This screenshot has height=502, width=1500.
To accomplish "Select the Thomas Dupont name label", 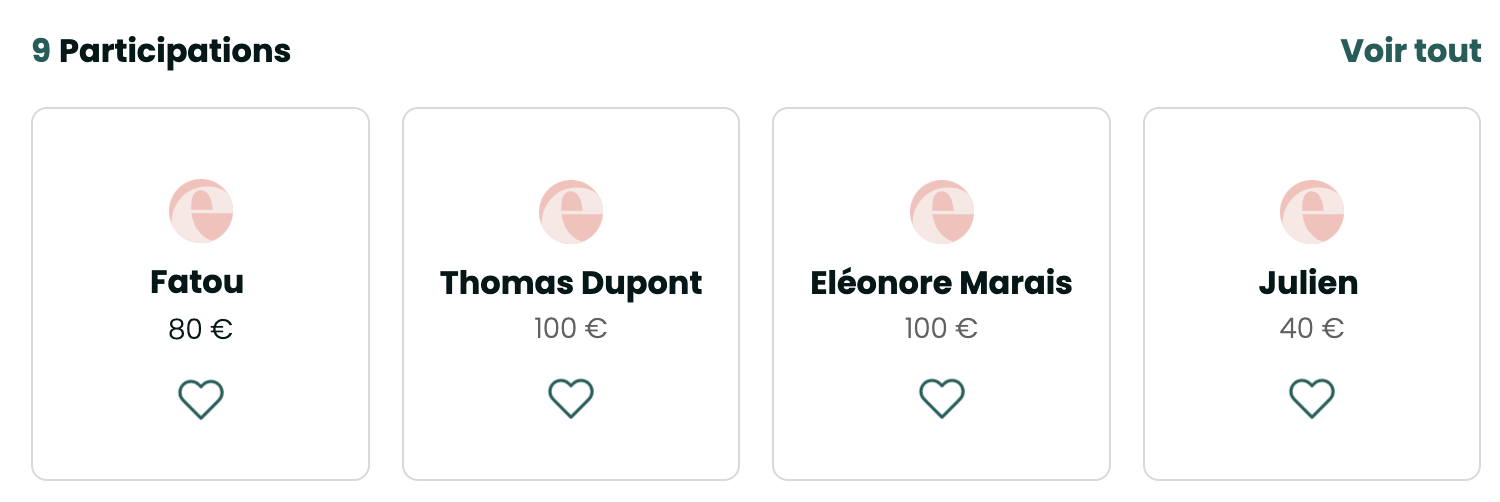I will coord(571,283).
